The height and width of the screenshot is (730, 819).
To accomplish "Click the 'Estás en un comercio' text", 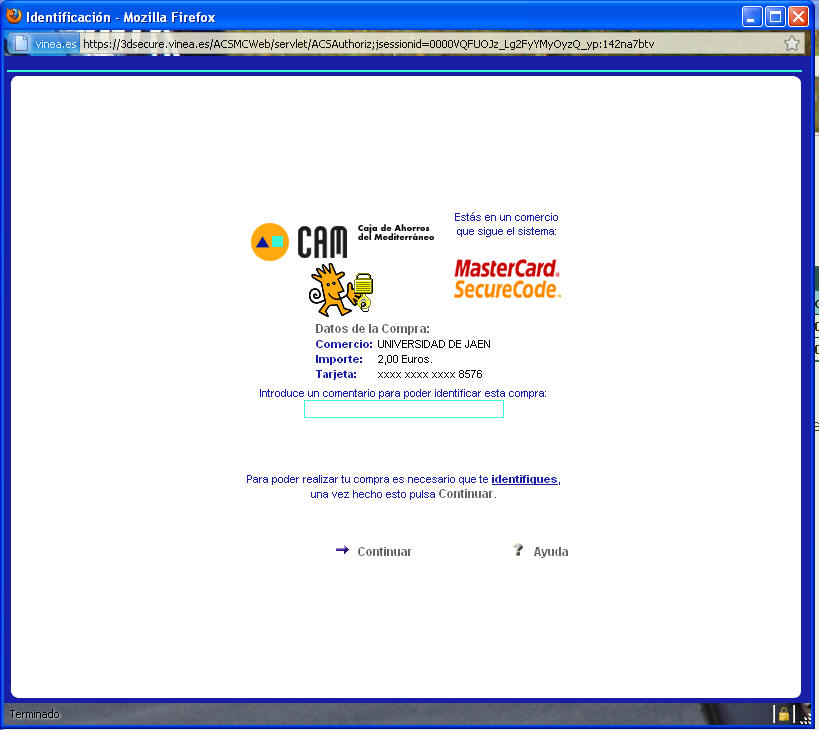I will [x=506, y=217].
